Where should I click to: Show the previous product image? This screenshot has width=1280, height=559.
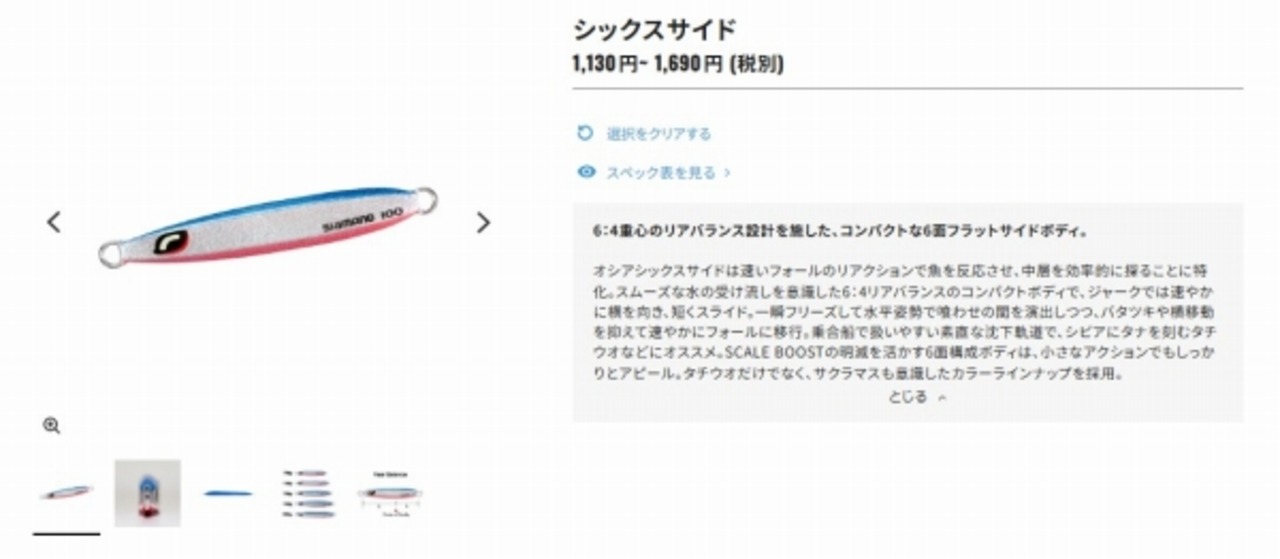(x=54, y=222)
